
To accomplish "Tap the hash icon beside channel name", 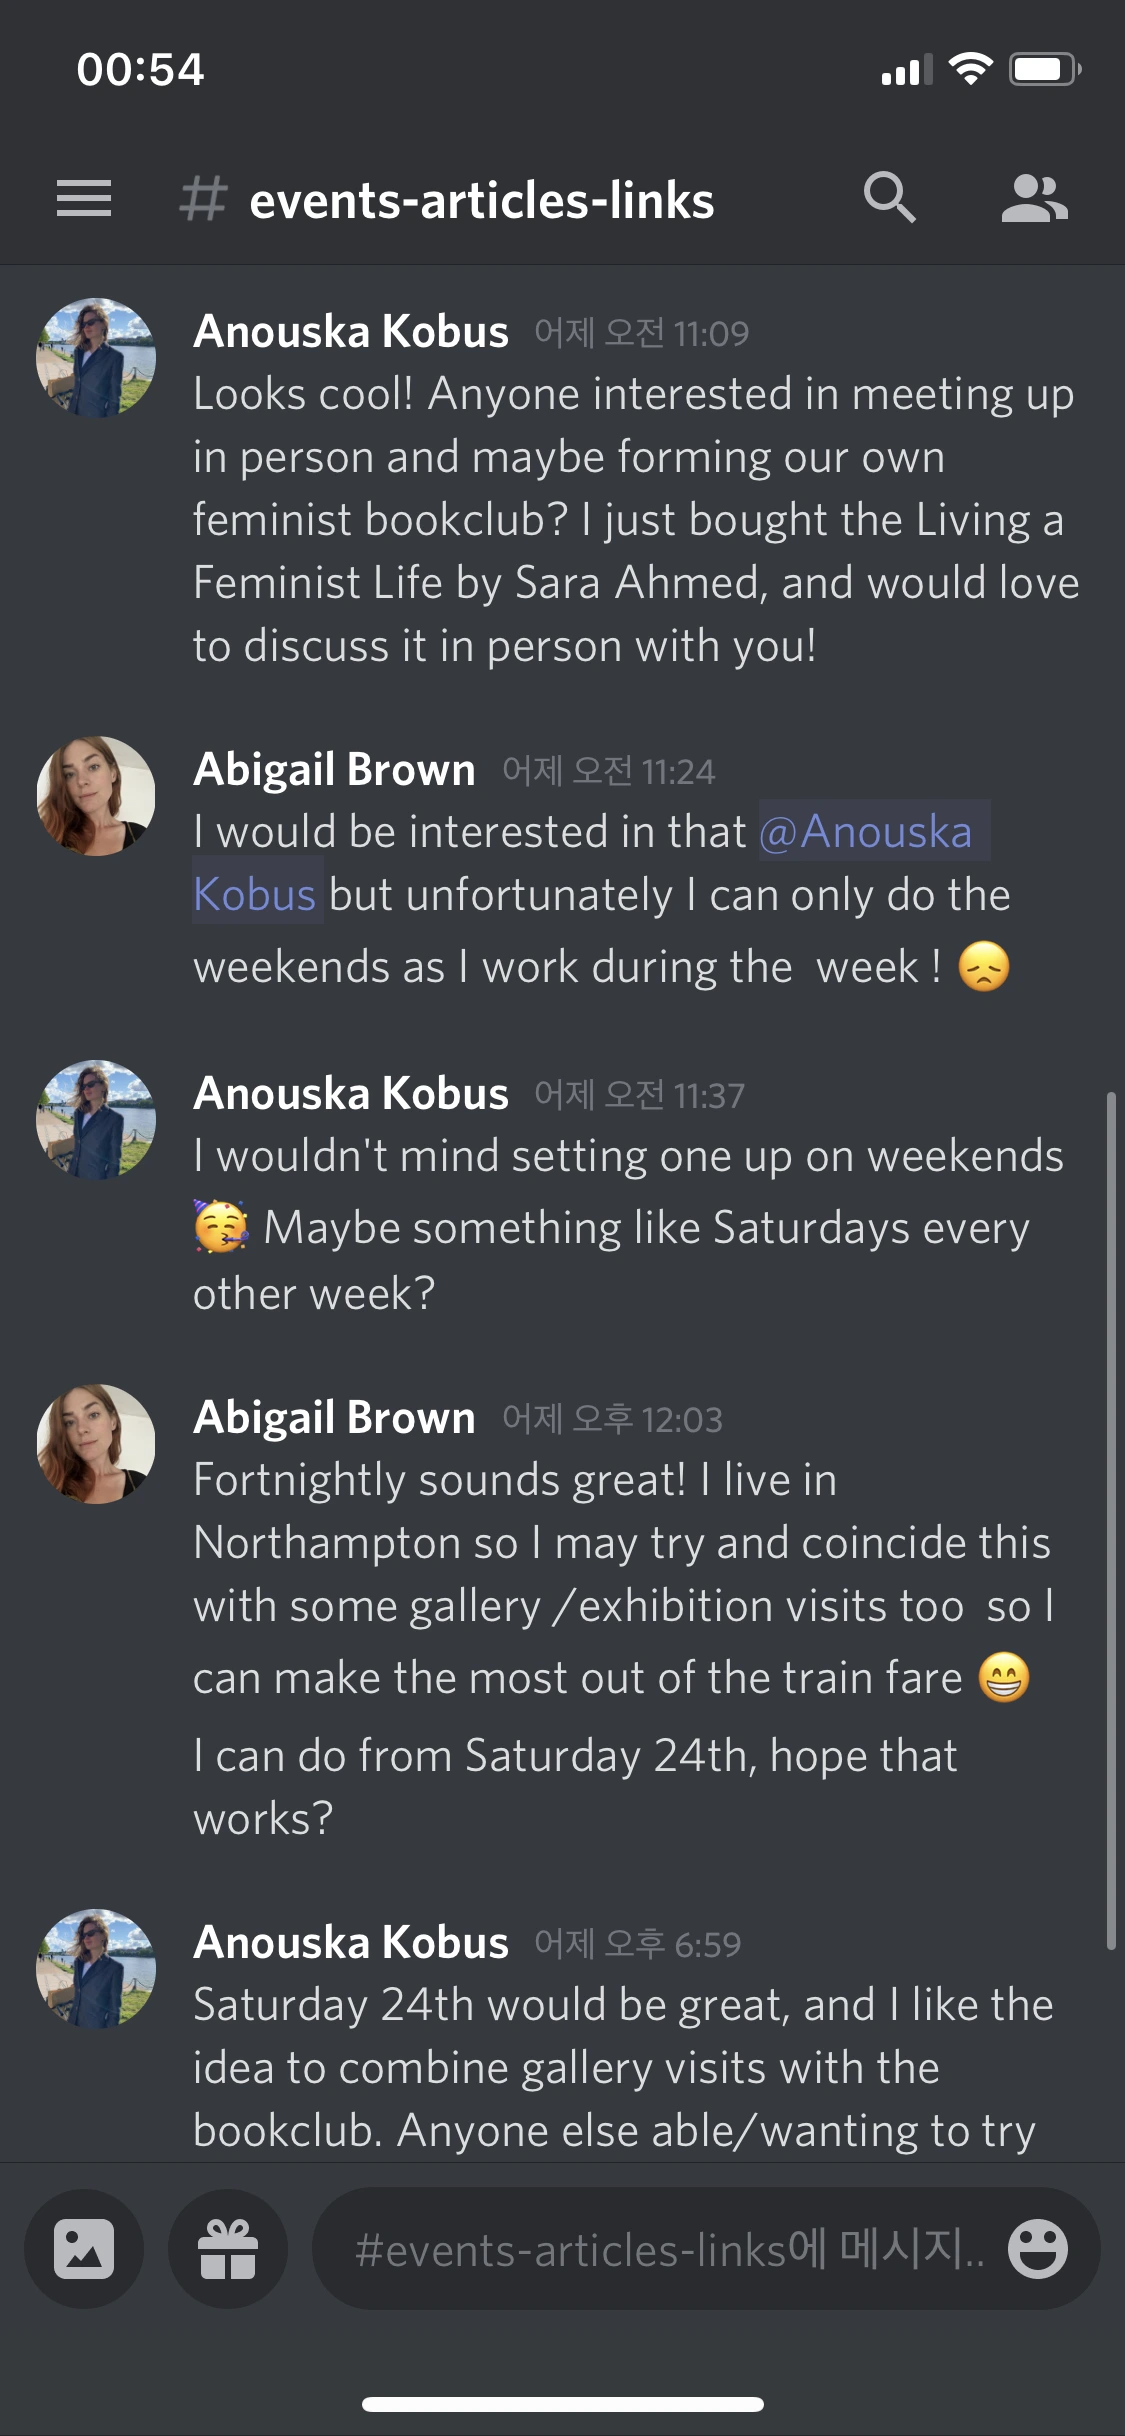I will (203, 198).
